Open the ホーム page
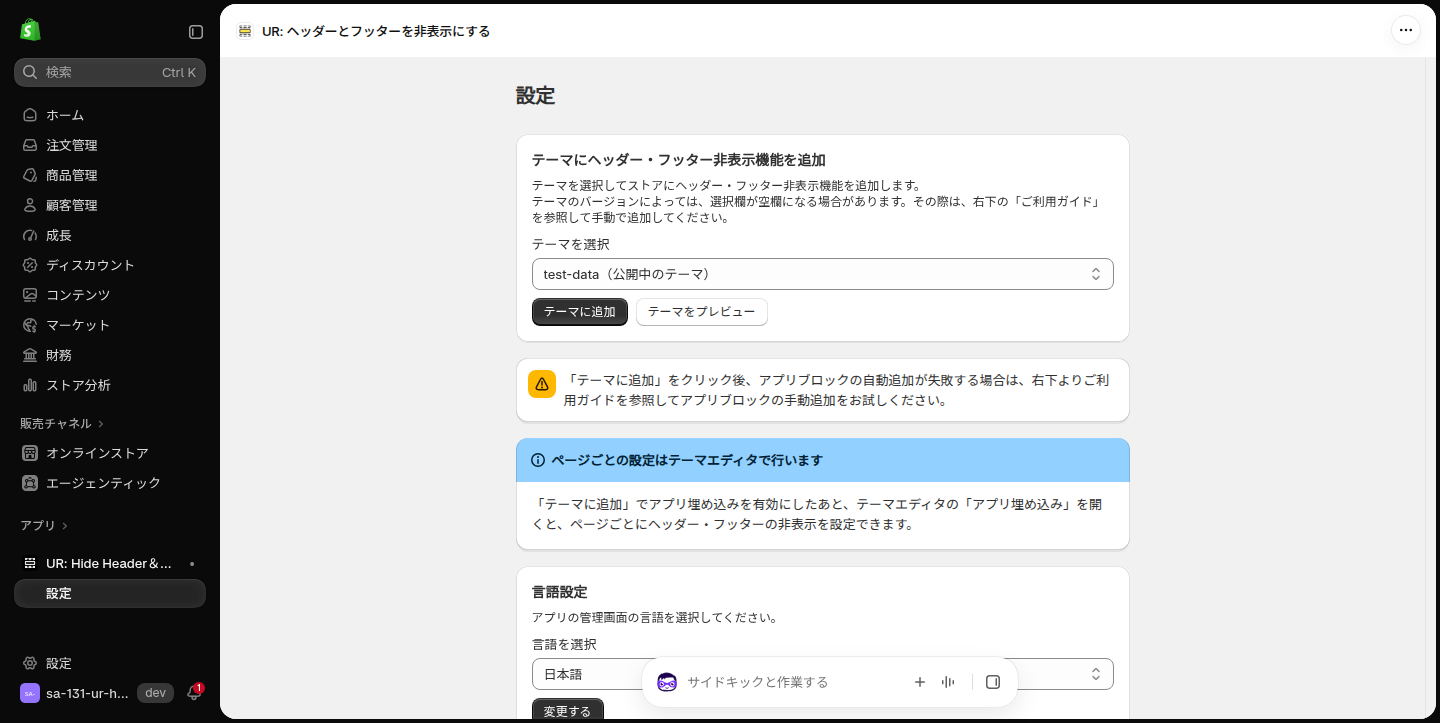This screenshot has height=723, width=1440. (x=110, y=115)
